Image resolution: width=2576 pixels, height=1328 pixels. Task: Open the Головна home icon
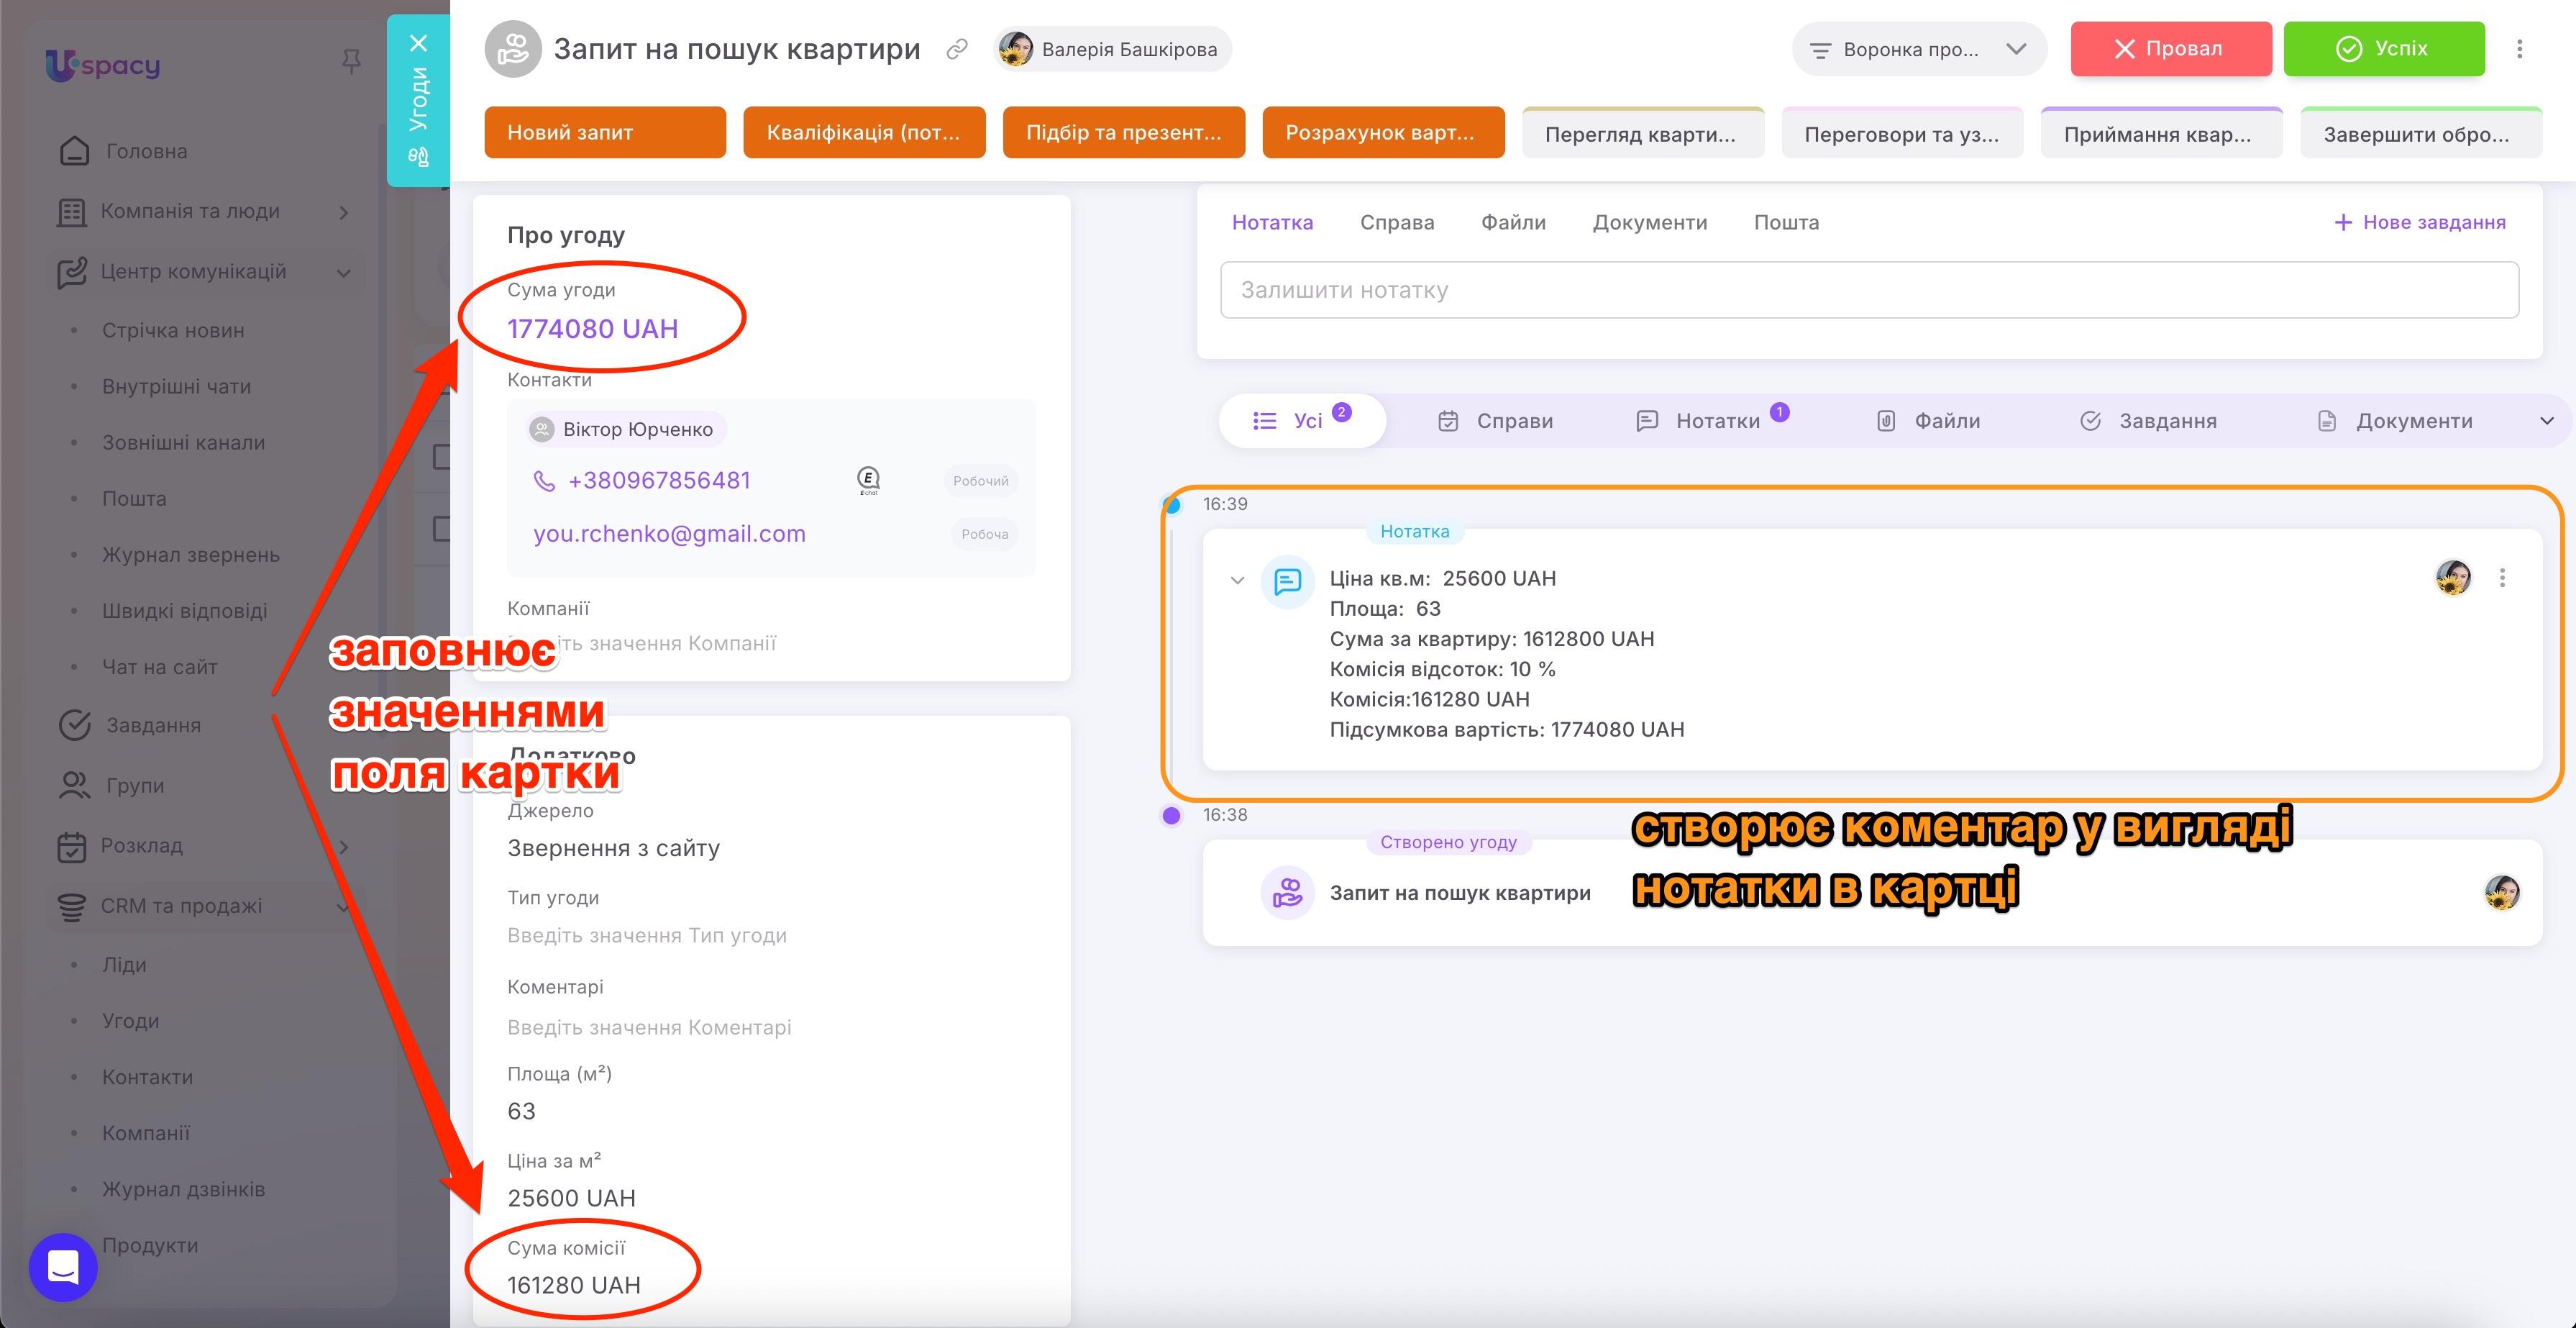(74, 151)
